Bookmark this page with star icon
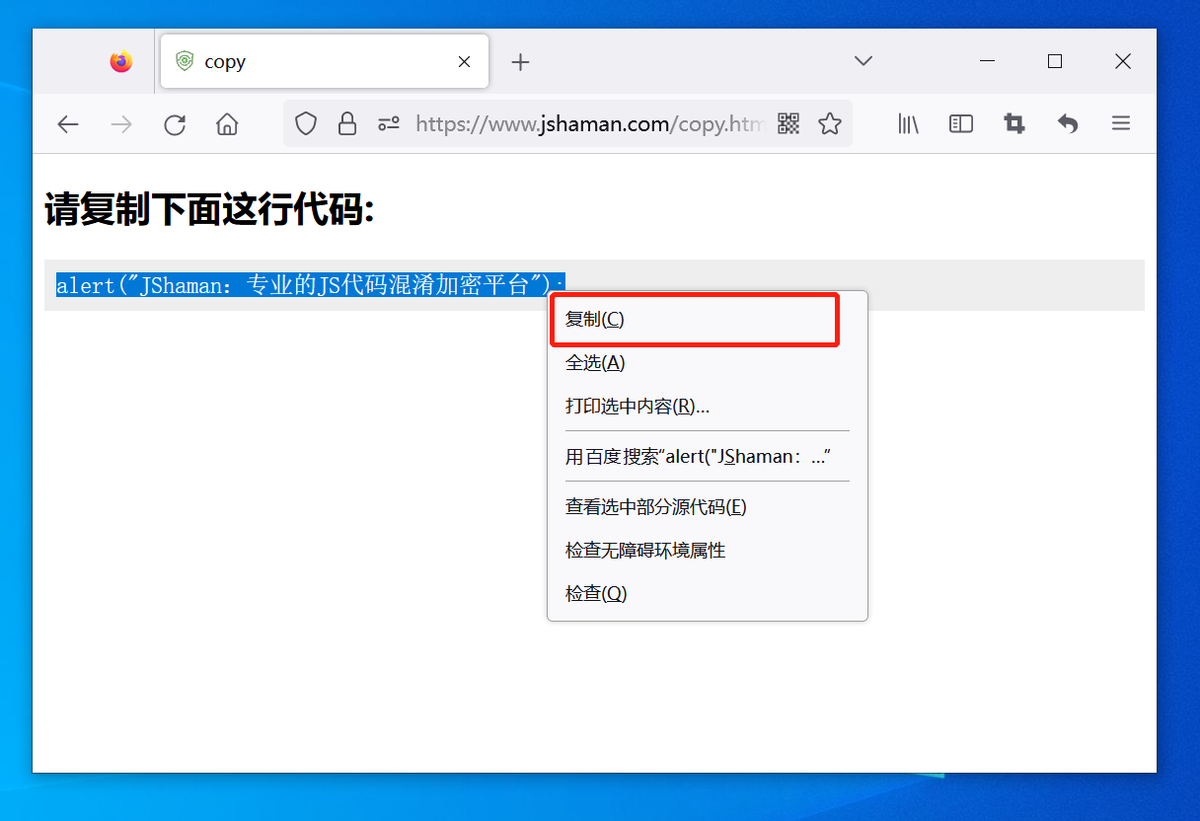This screenshot has height=821, width=1200. click(830, 124)
